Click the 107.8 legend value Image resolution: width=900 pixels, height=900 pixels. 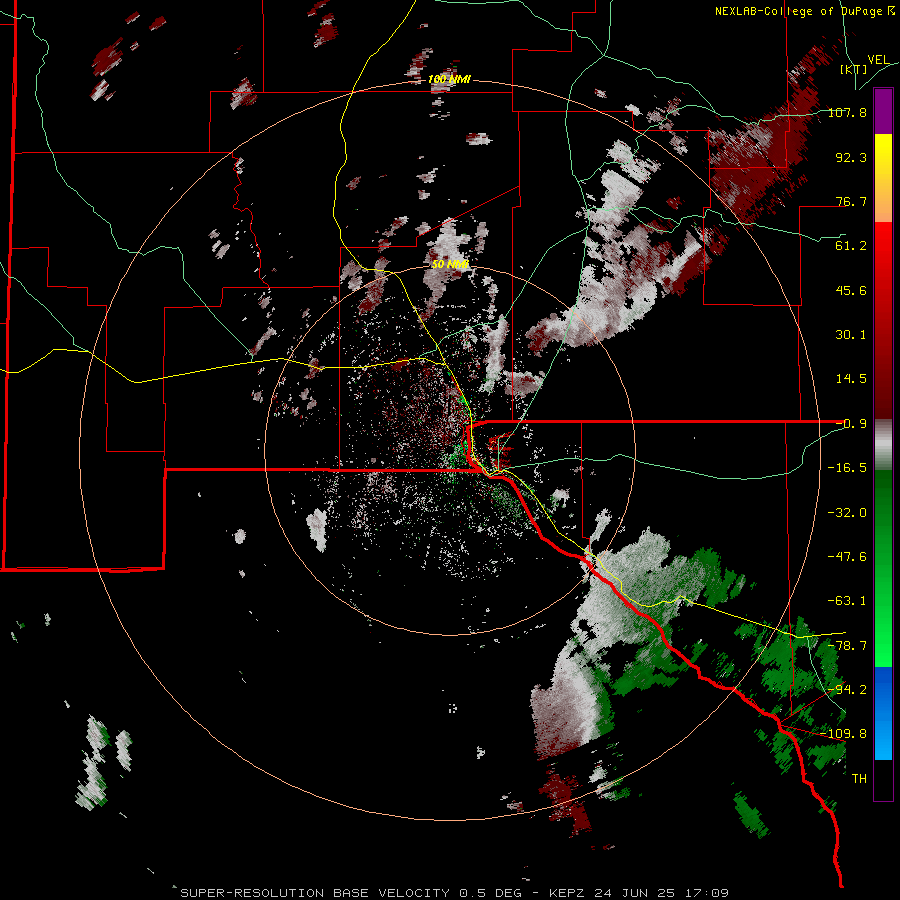pos(847,112)
